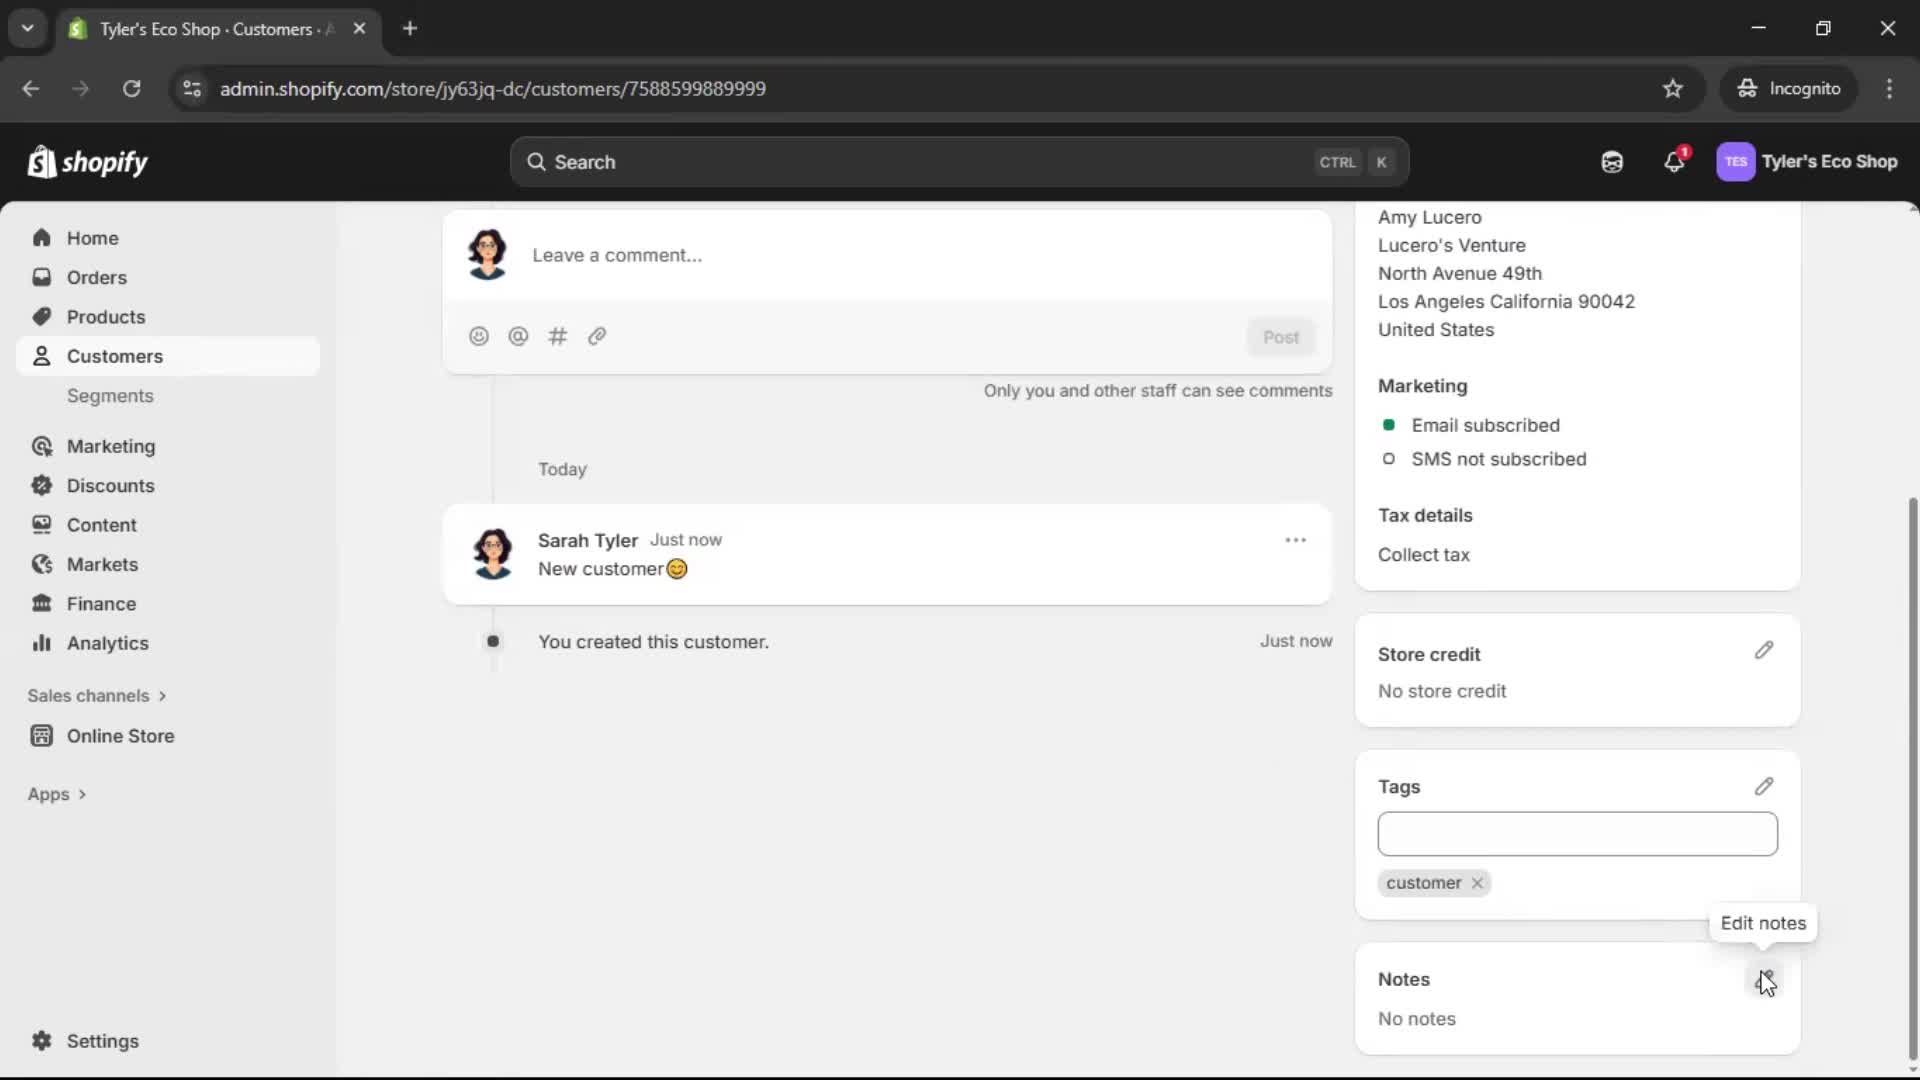Click the Post button
The image size is (1920, 1080).
(1281, 337)
